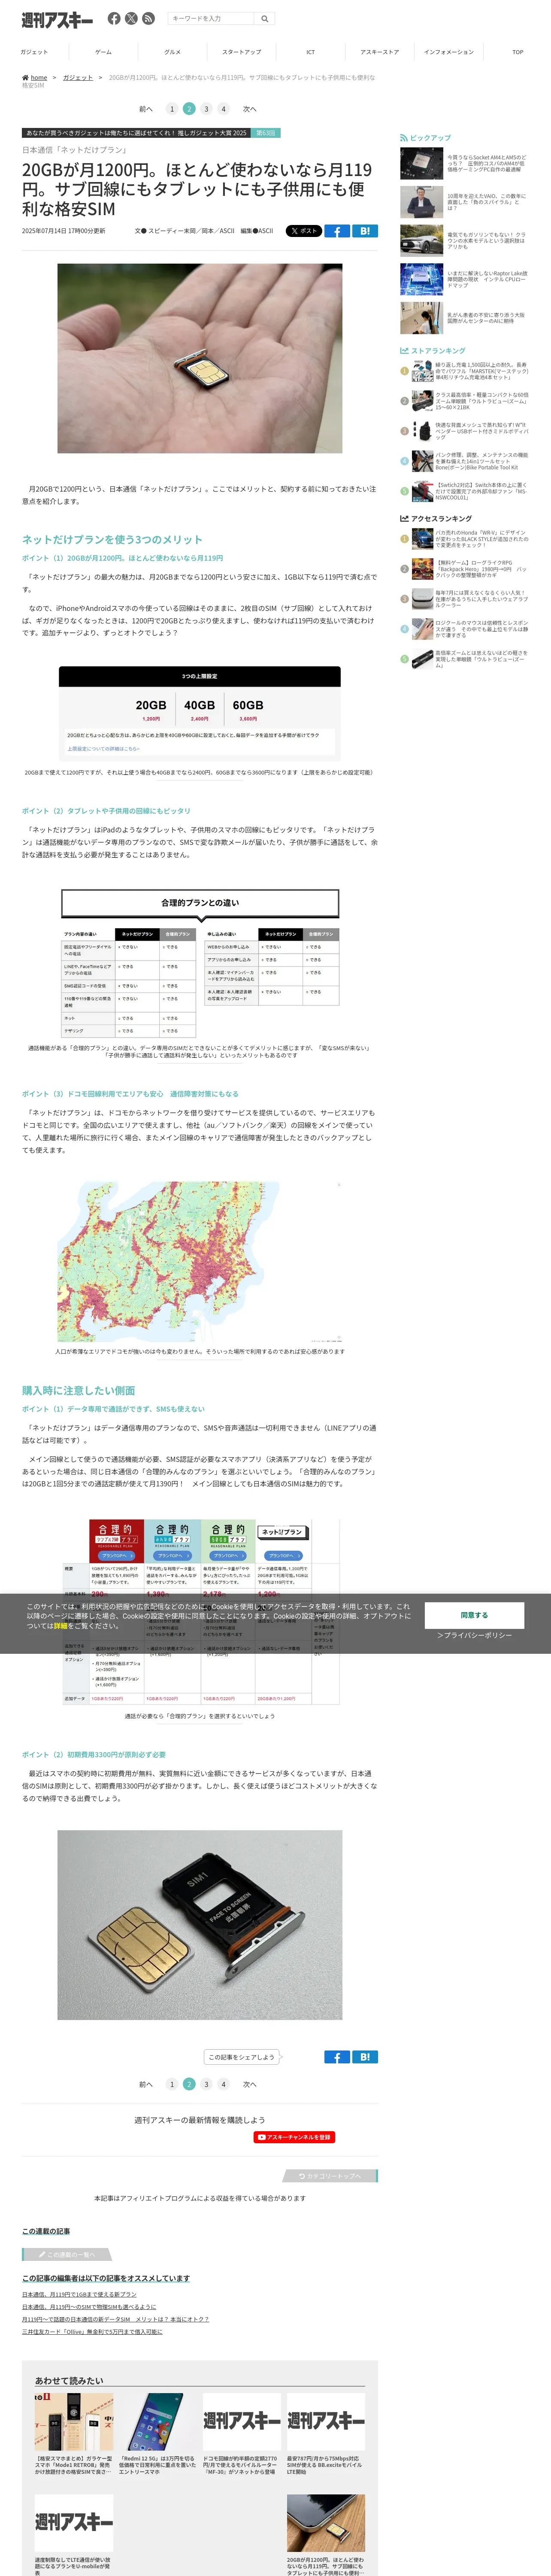Screen dimensions: 551x2576
Task: Click the 詳細 link in cookie notice
Action: 61,1626
